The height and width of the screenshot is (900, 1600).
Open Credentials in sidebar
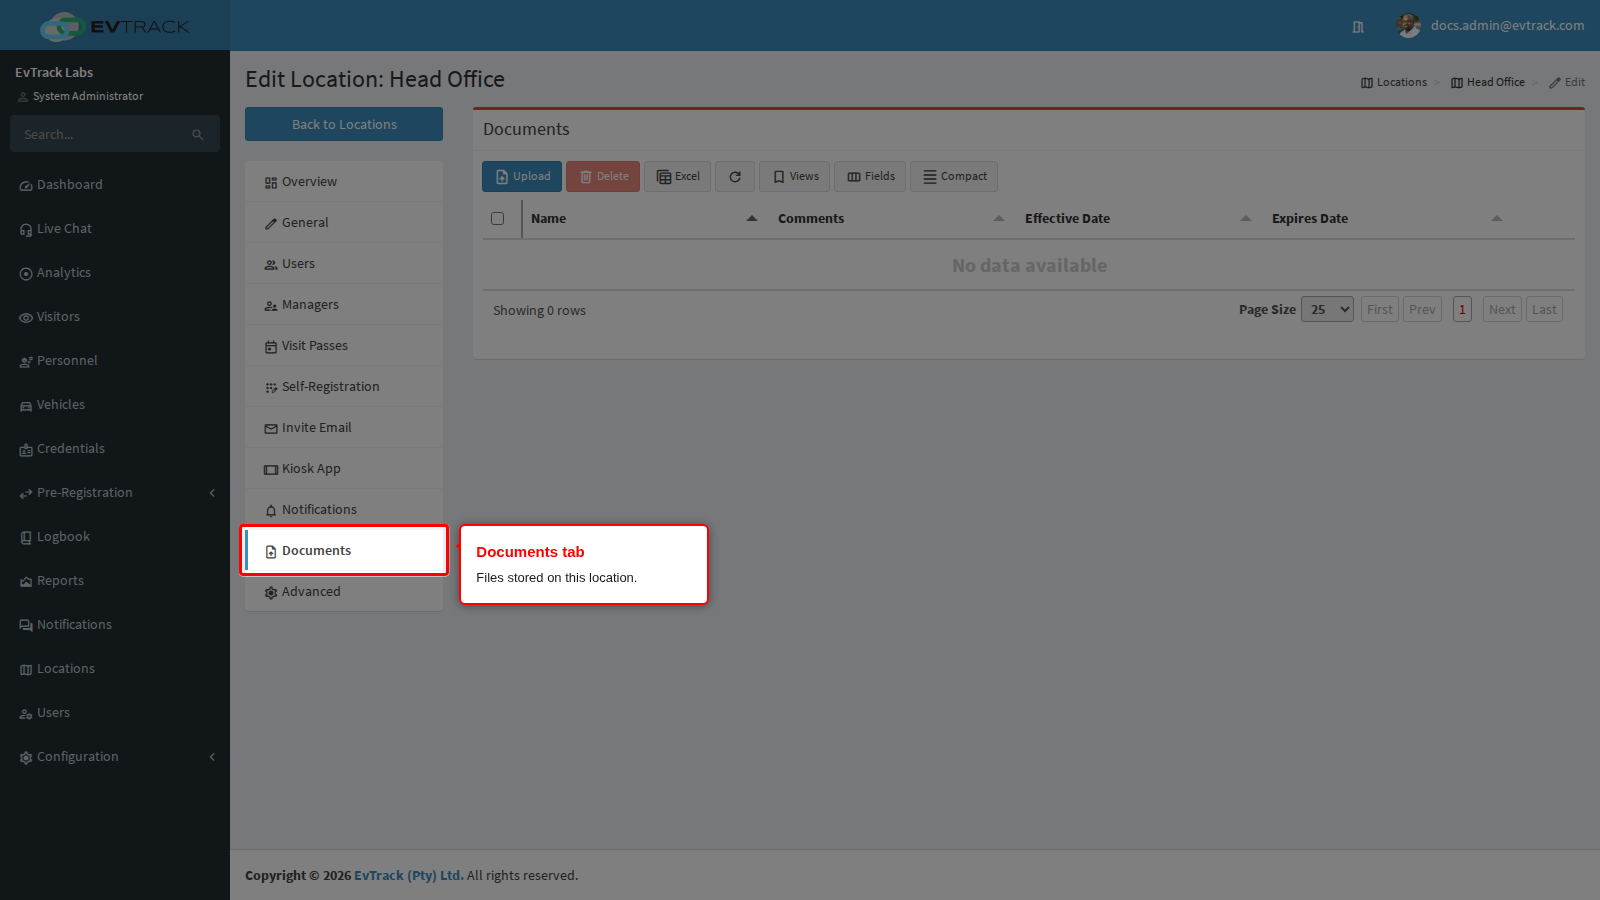click(115, 449)
